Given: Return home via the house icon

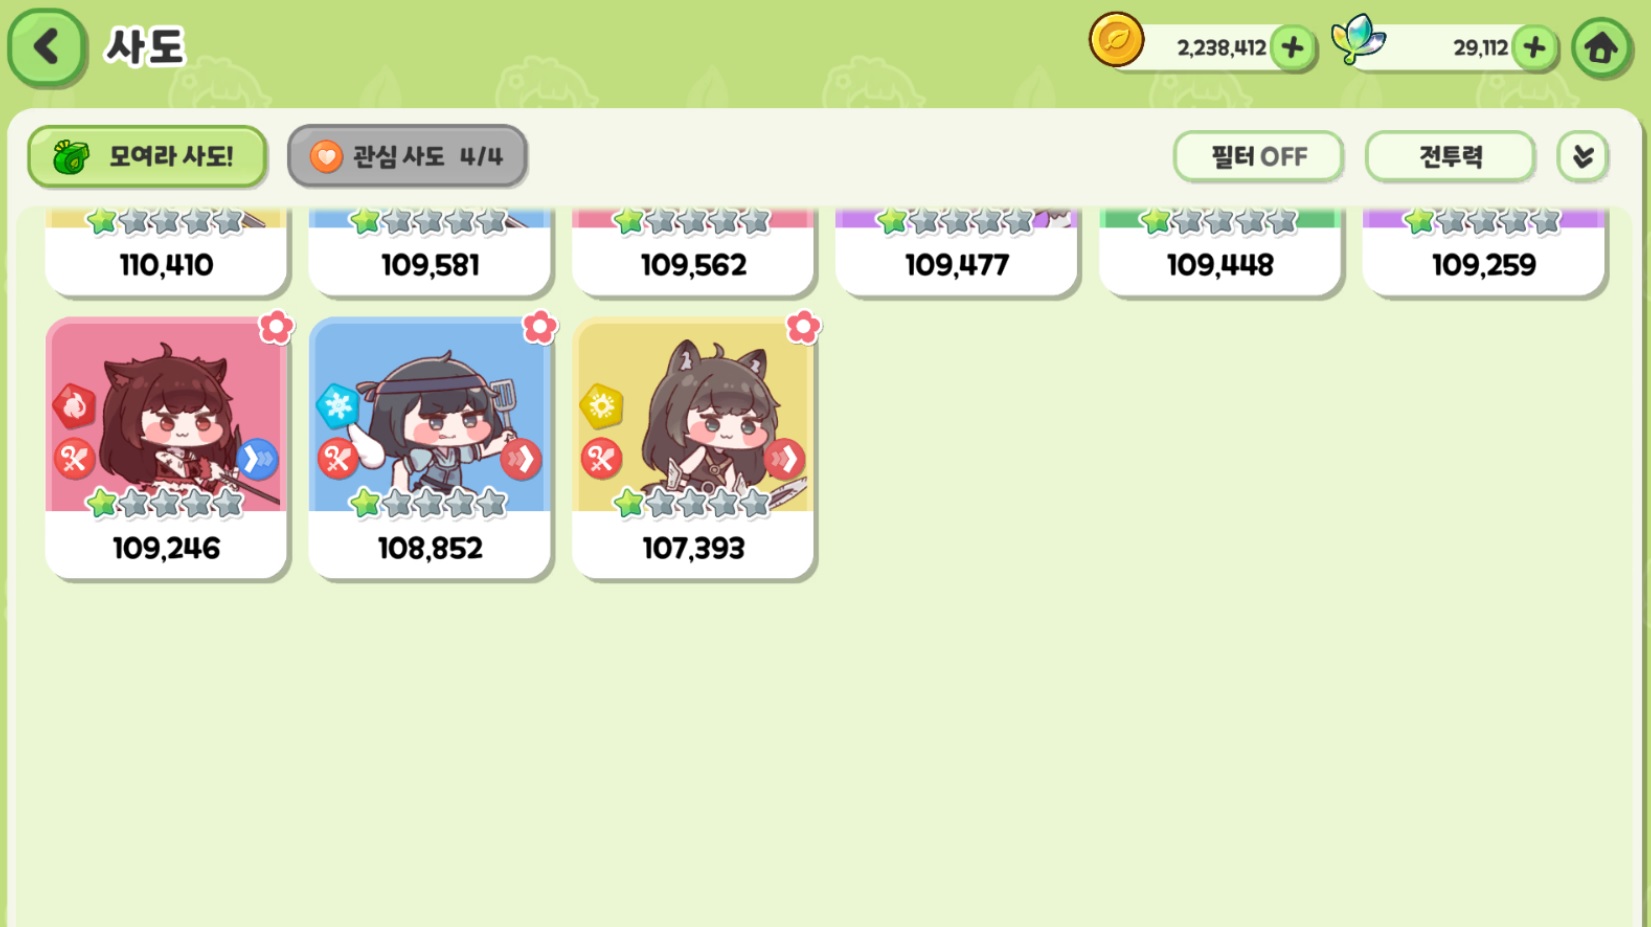Looking at the screenshot, I should pos(1601,47).
